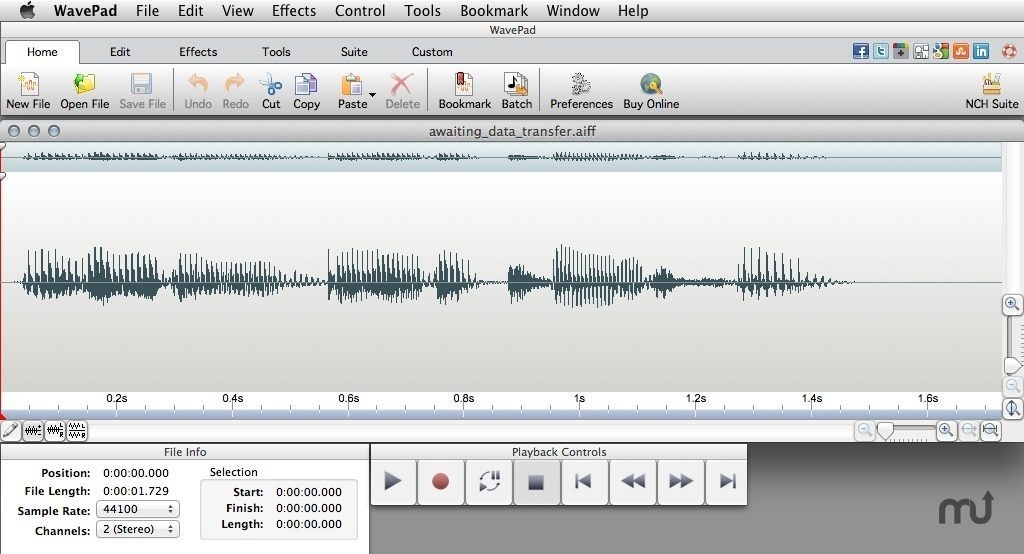Open the Sample Rate 44100 dropdown

[138, 509]
